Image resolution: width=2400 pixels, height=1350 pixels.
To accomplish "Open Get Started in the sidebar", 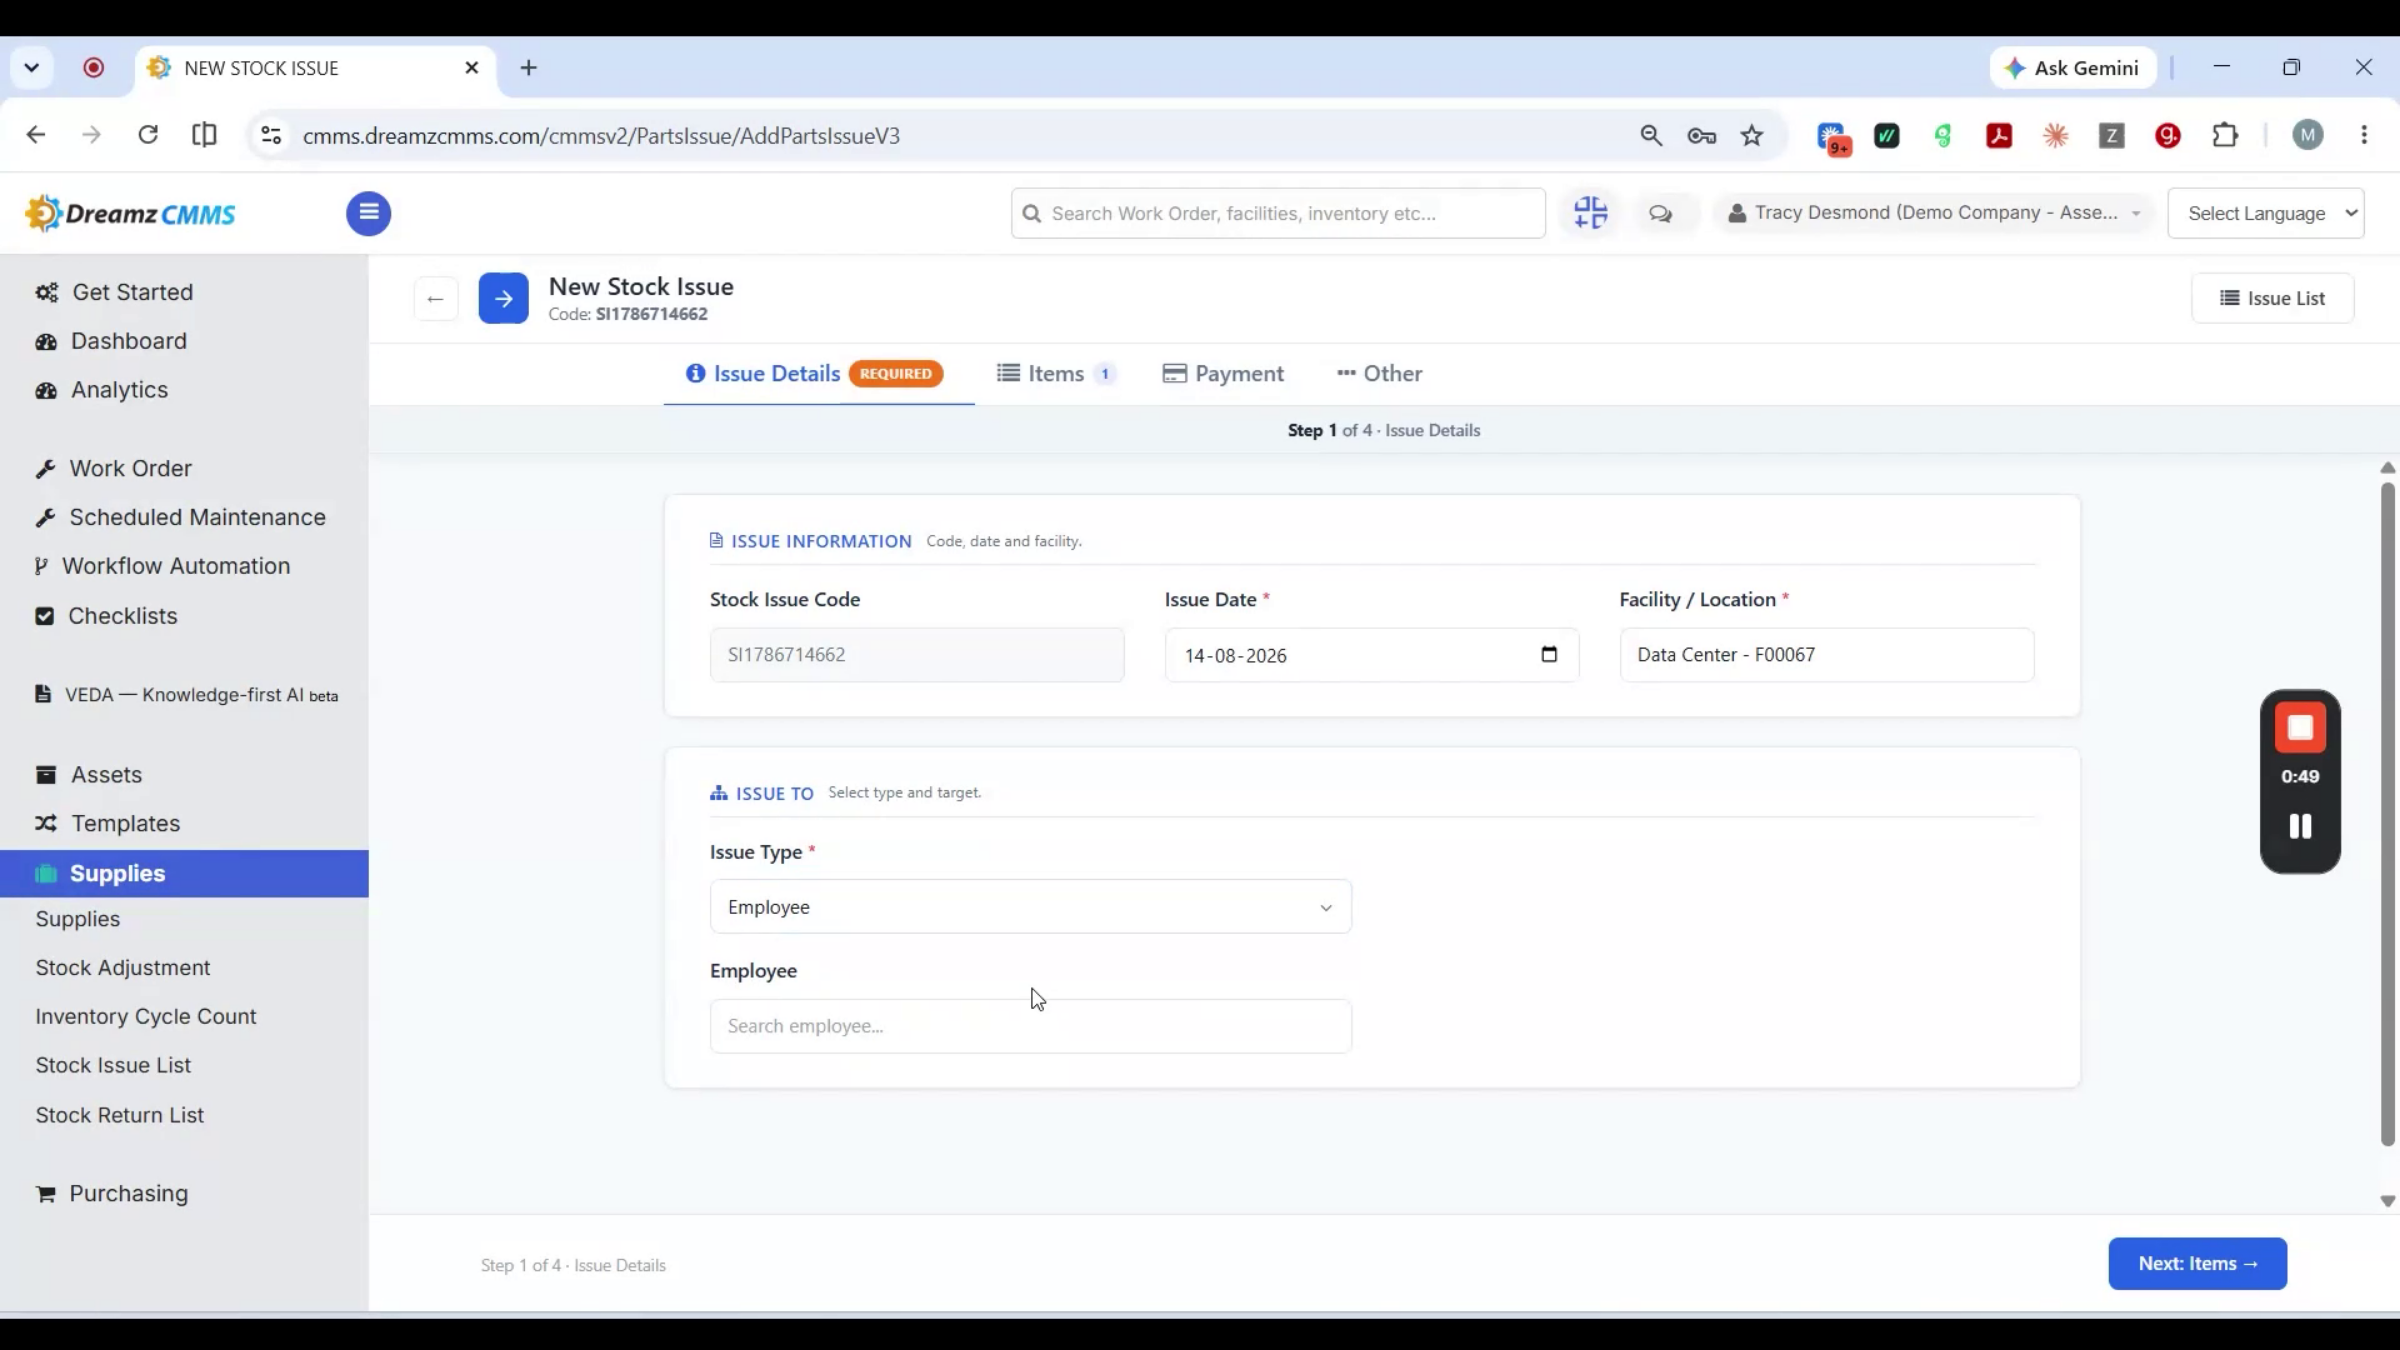I will (114, 292).
